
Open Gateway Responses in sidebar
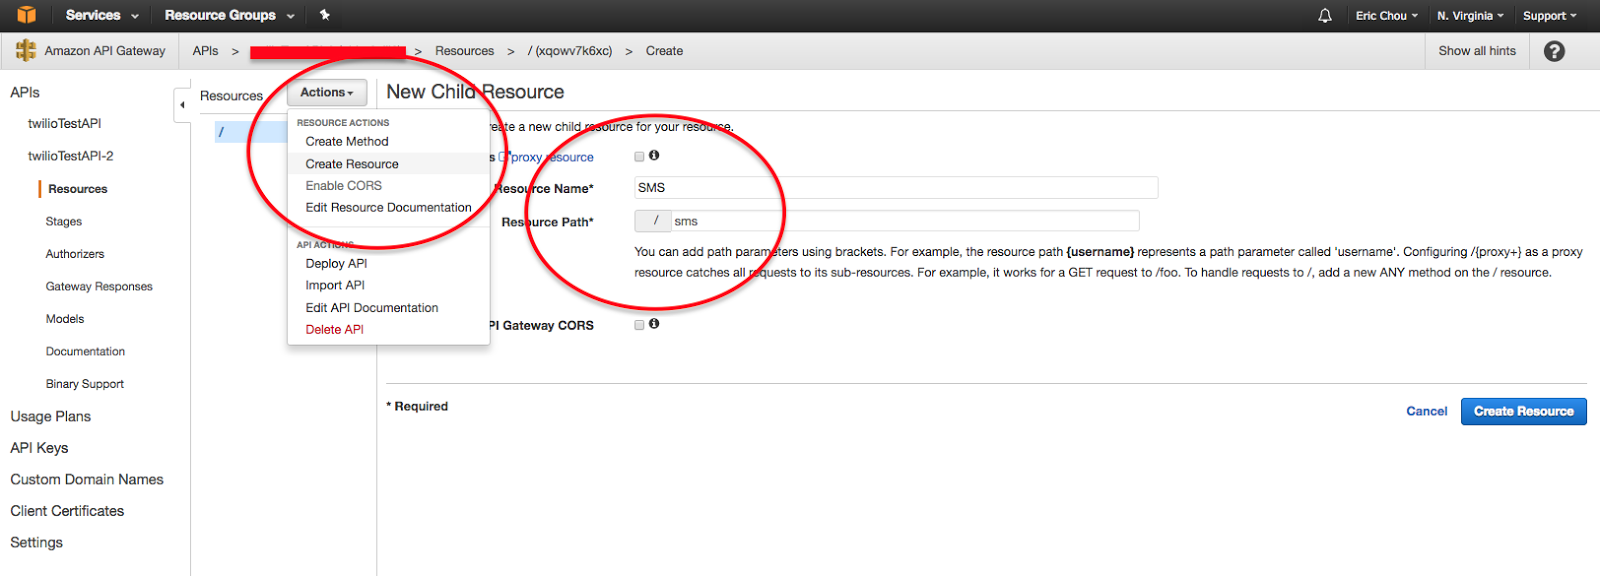tap(99, 287)
